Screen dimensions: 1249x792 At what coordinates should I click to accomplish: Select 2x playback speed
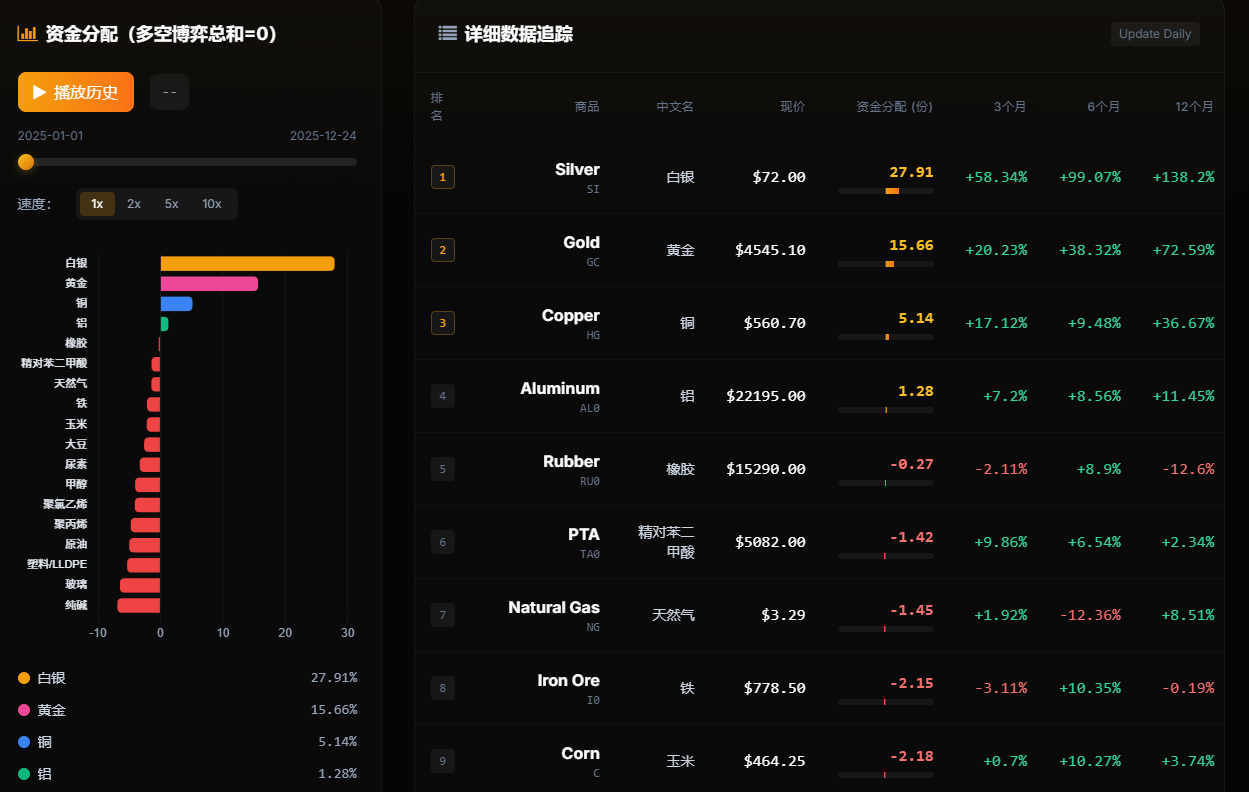133,203
